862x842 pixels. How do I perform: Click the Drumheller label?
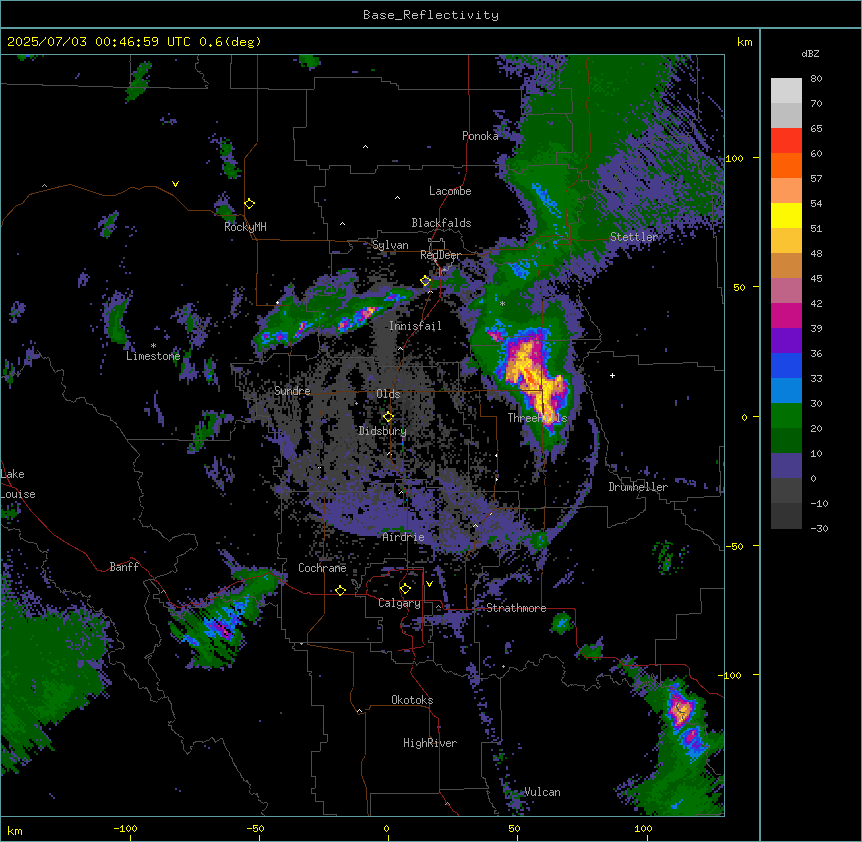pyautogui.click(x=638, y=487)
